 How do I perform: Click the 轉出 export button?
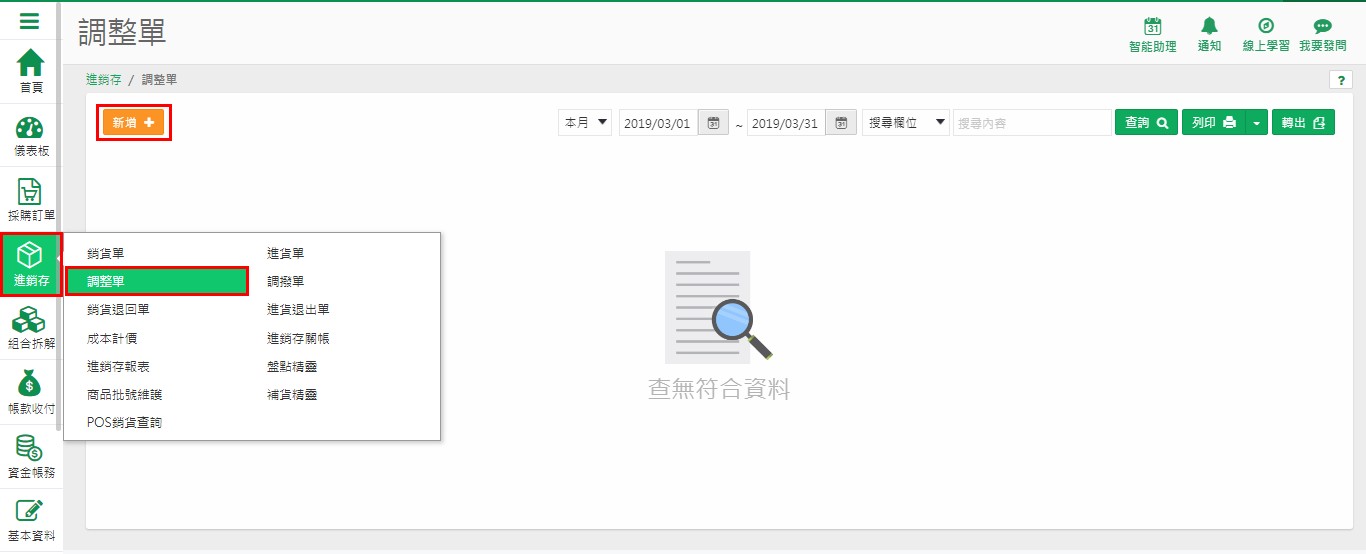(1303, 122)
